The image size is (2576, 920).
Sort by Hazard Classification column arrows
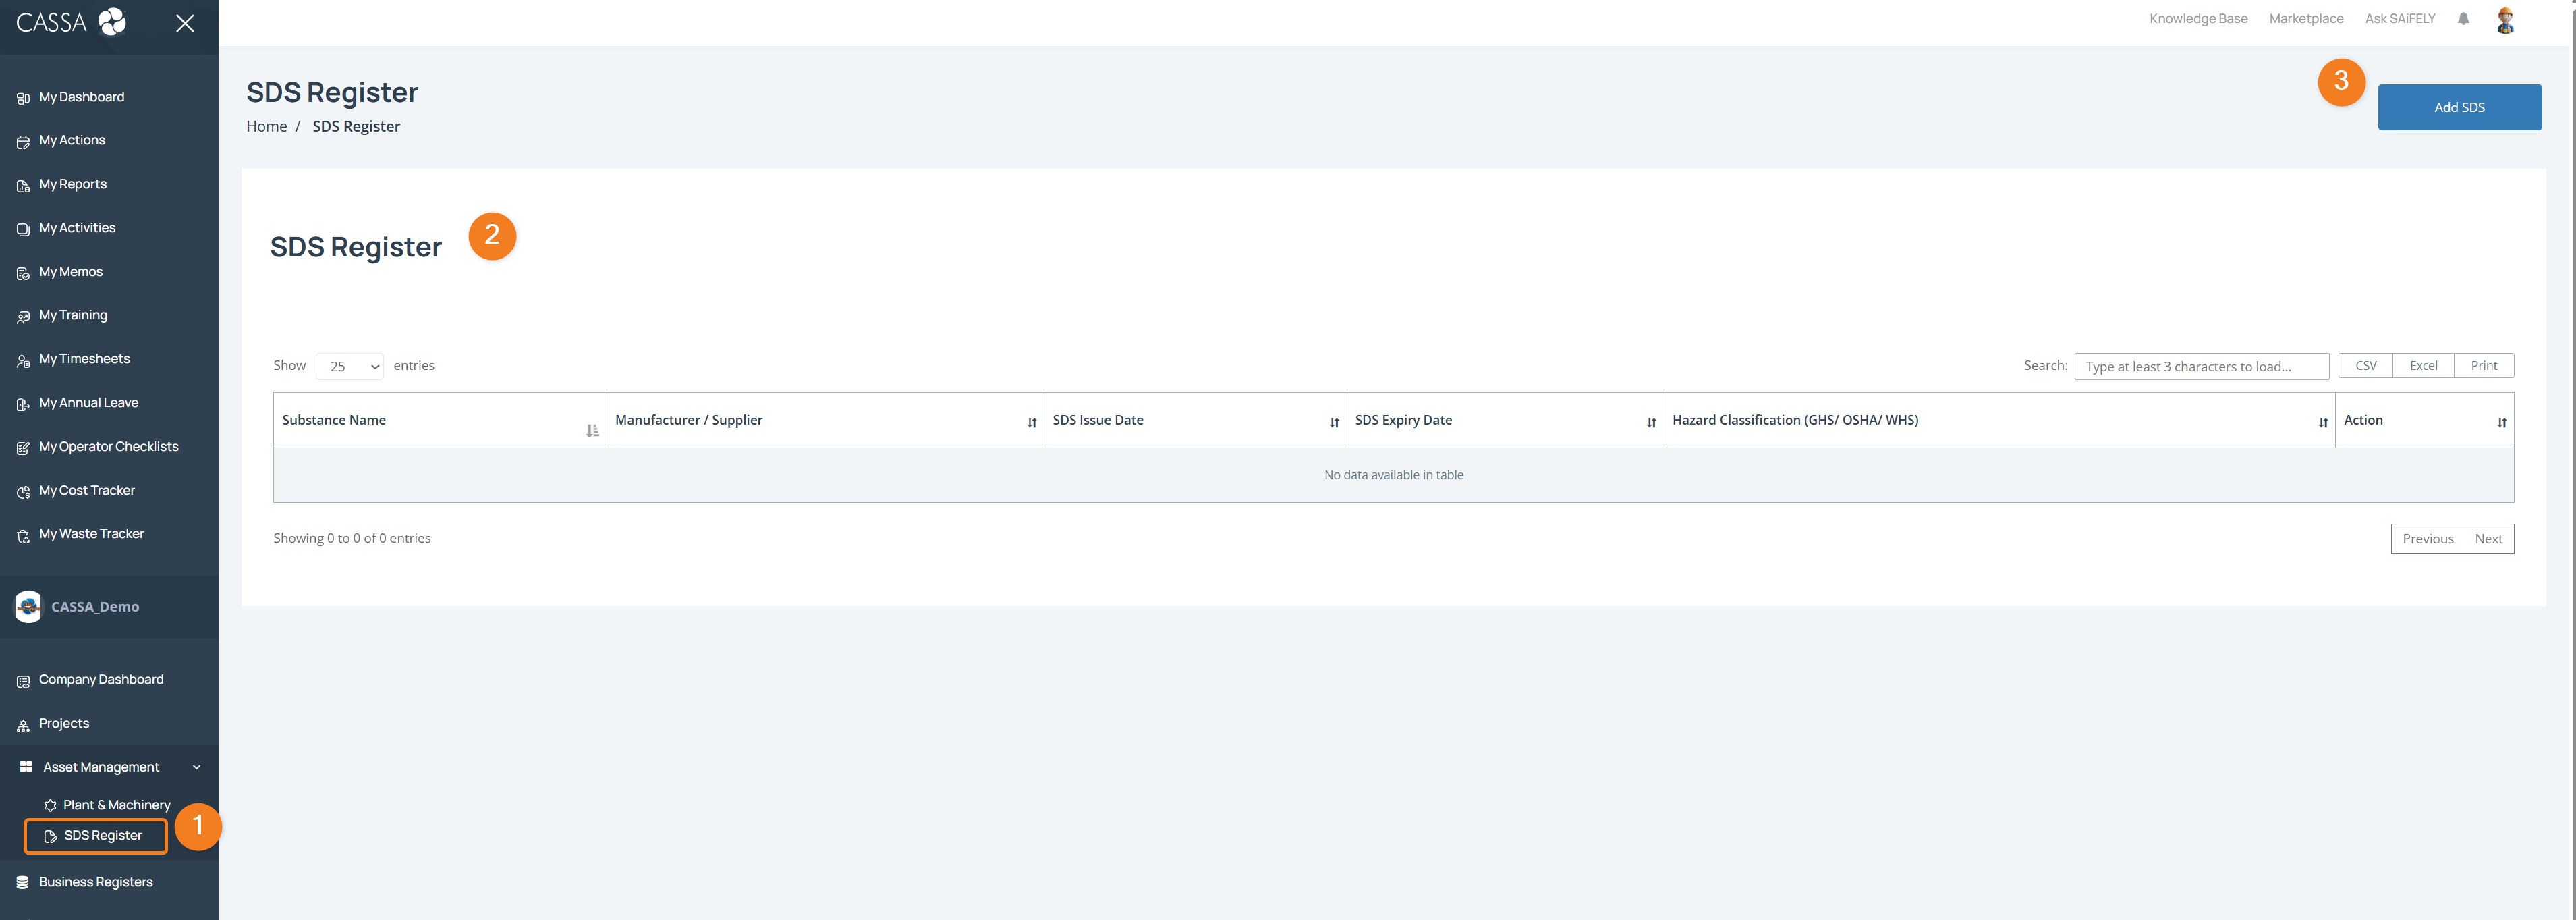pyautogui.click(x=2322, y=423)
